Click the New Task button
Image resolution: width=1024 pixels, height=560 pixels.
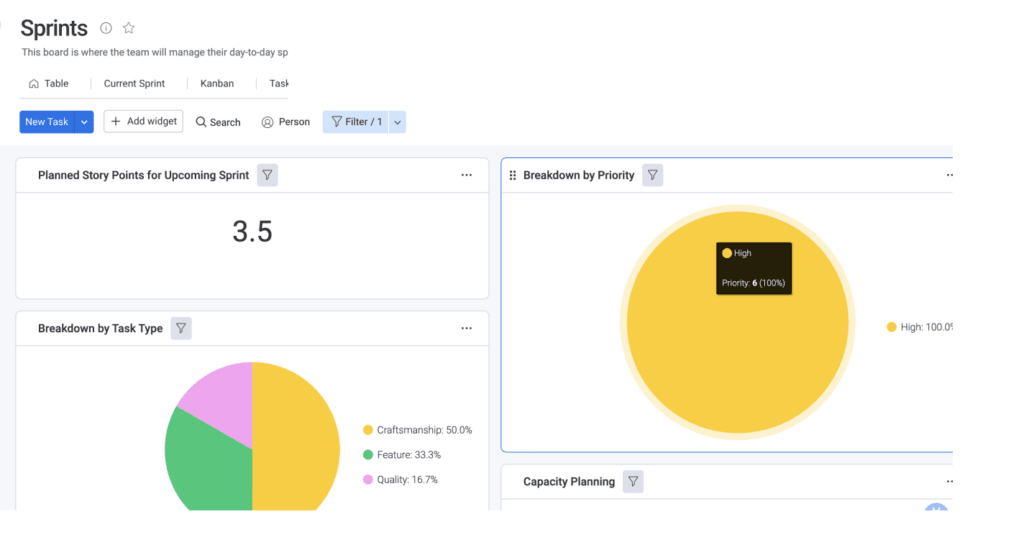(47, 122)
